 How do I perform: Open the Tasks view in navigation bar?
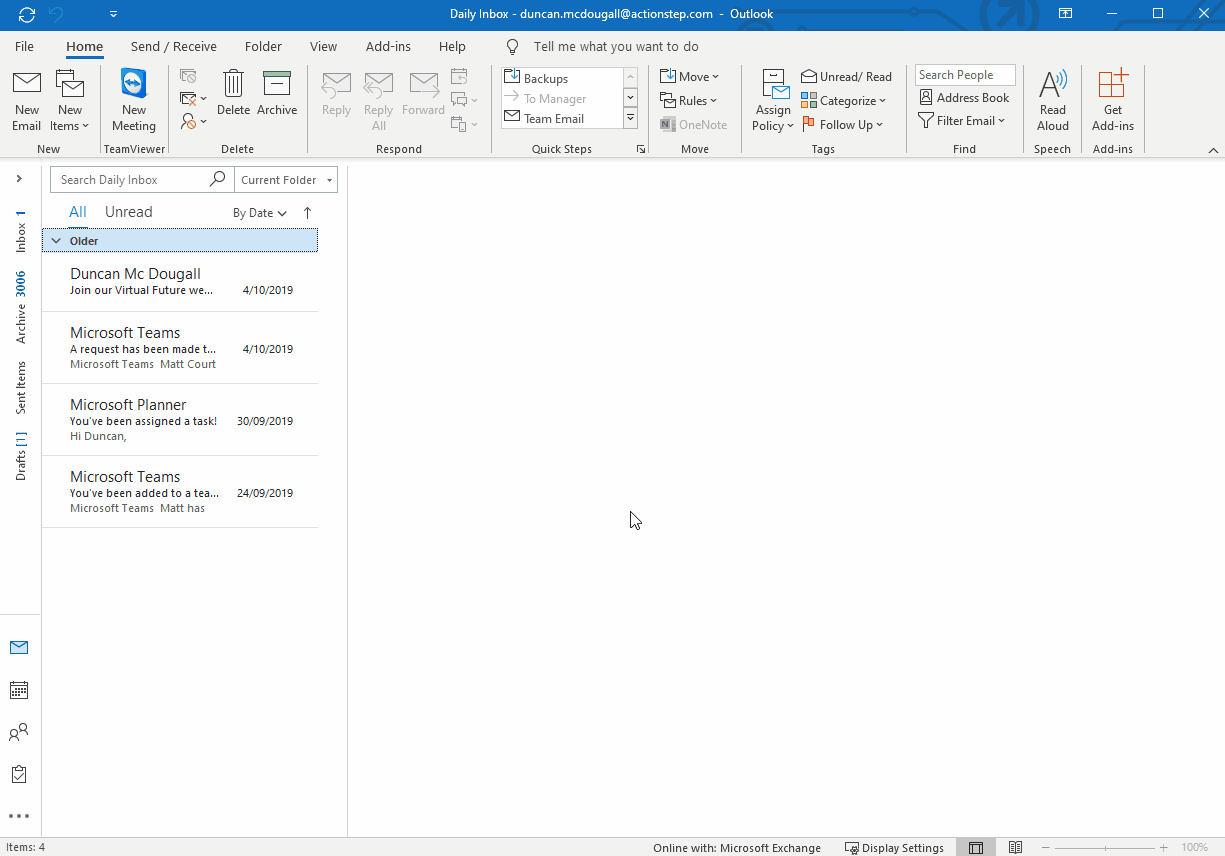click(18, 773)
